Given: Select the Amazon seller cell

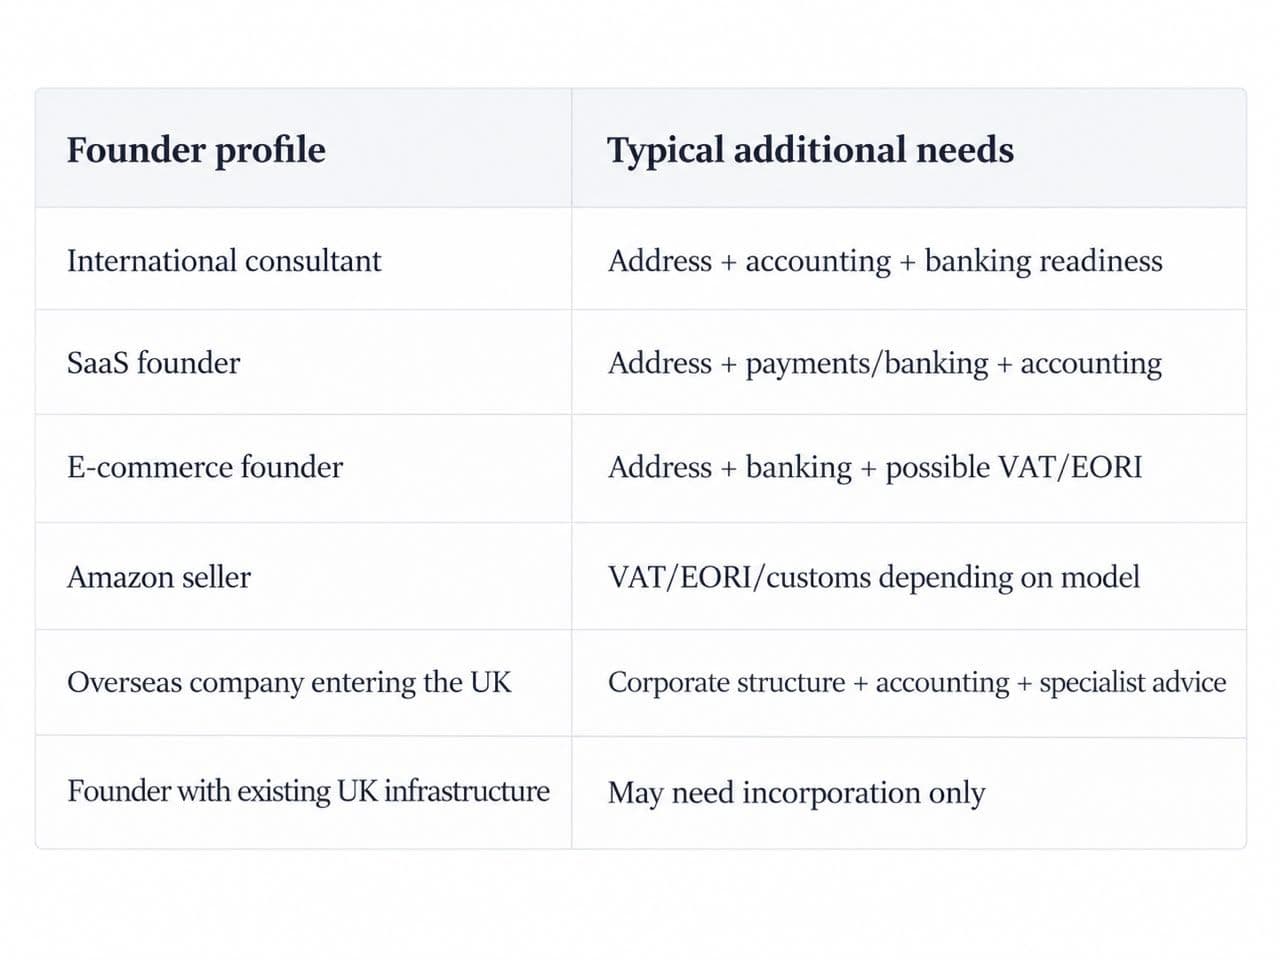Looking at the screenshot, I should pyautogui.click(x=303, y=576).
